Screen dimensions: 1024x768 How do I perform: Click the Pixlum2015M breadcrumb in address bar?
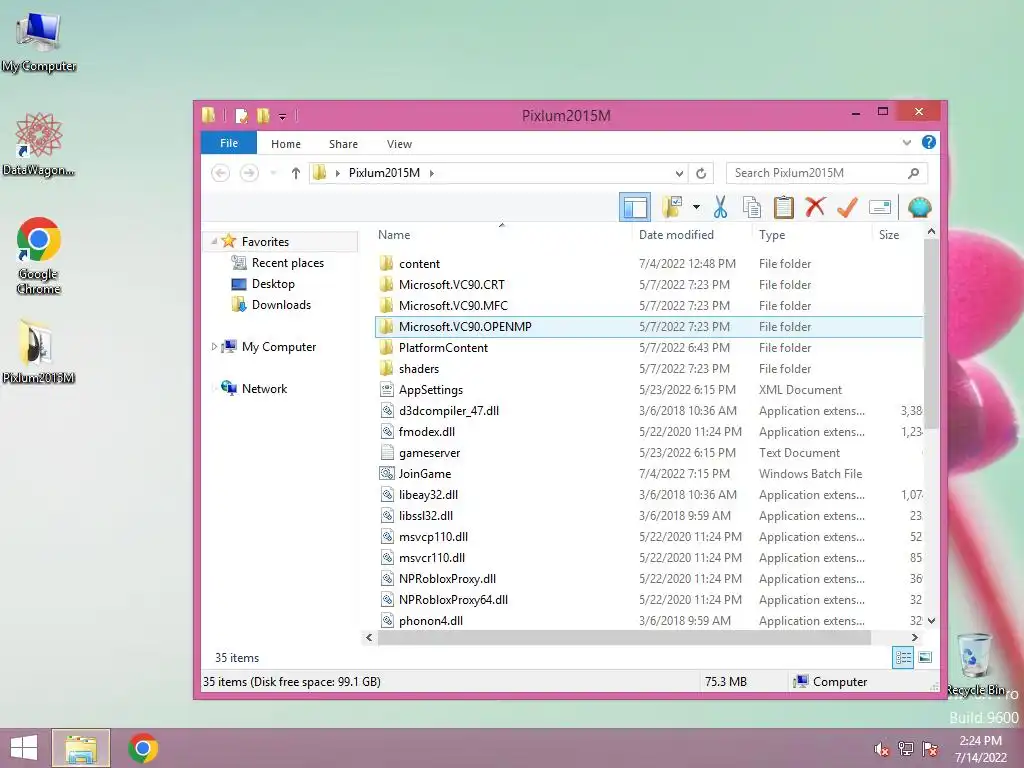click(384, 173)
